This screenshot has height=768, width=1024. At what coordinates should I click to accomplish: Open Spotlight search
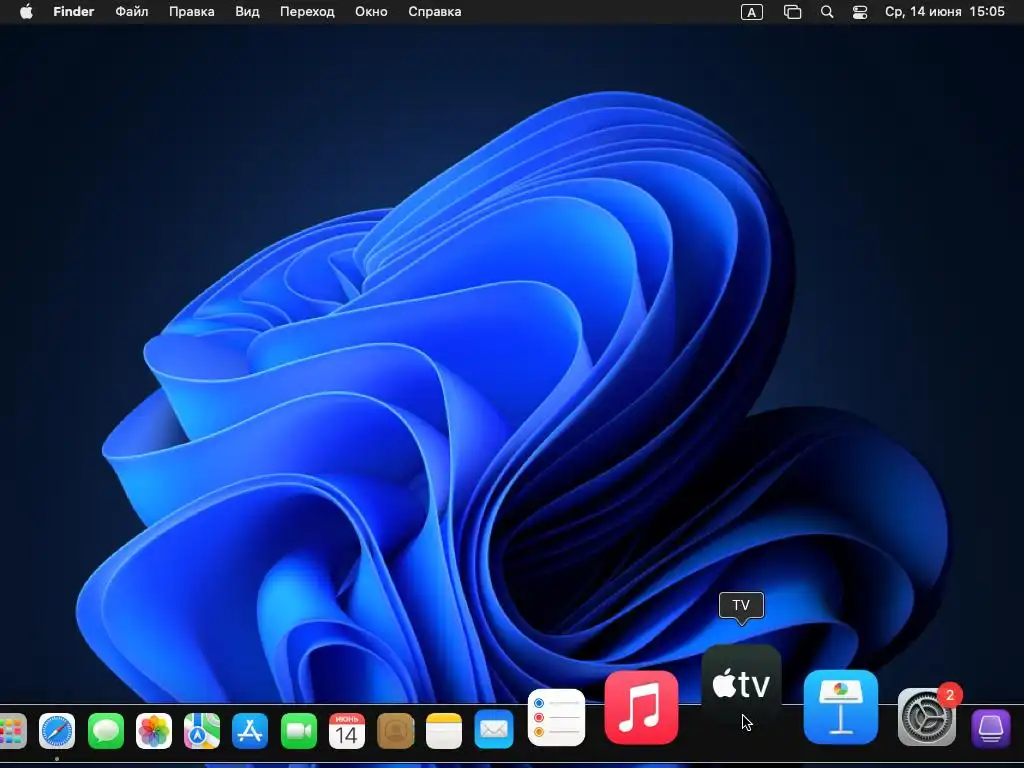pos(827,12)
